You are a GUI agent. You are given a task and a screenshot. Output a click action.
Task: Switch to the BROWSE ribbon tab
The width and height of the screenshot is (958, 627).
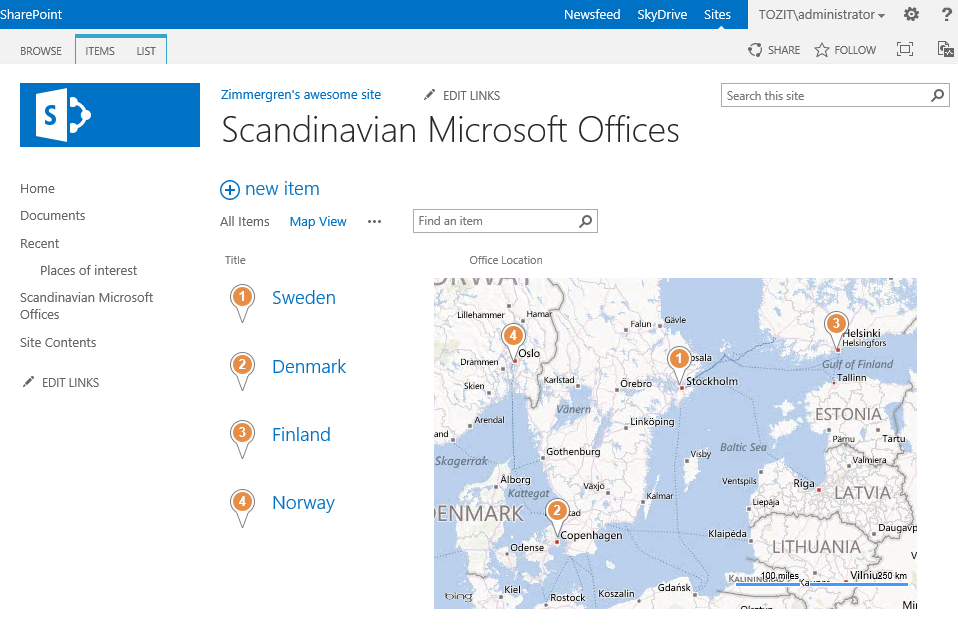pyautogui.click(x=41, y=51)
